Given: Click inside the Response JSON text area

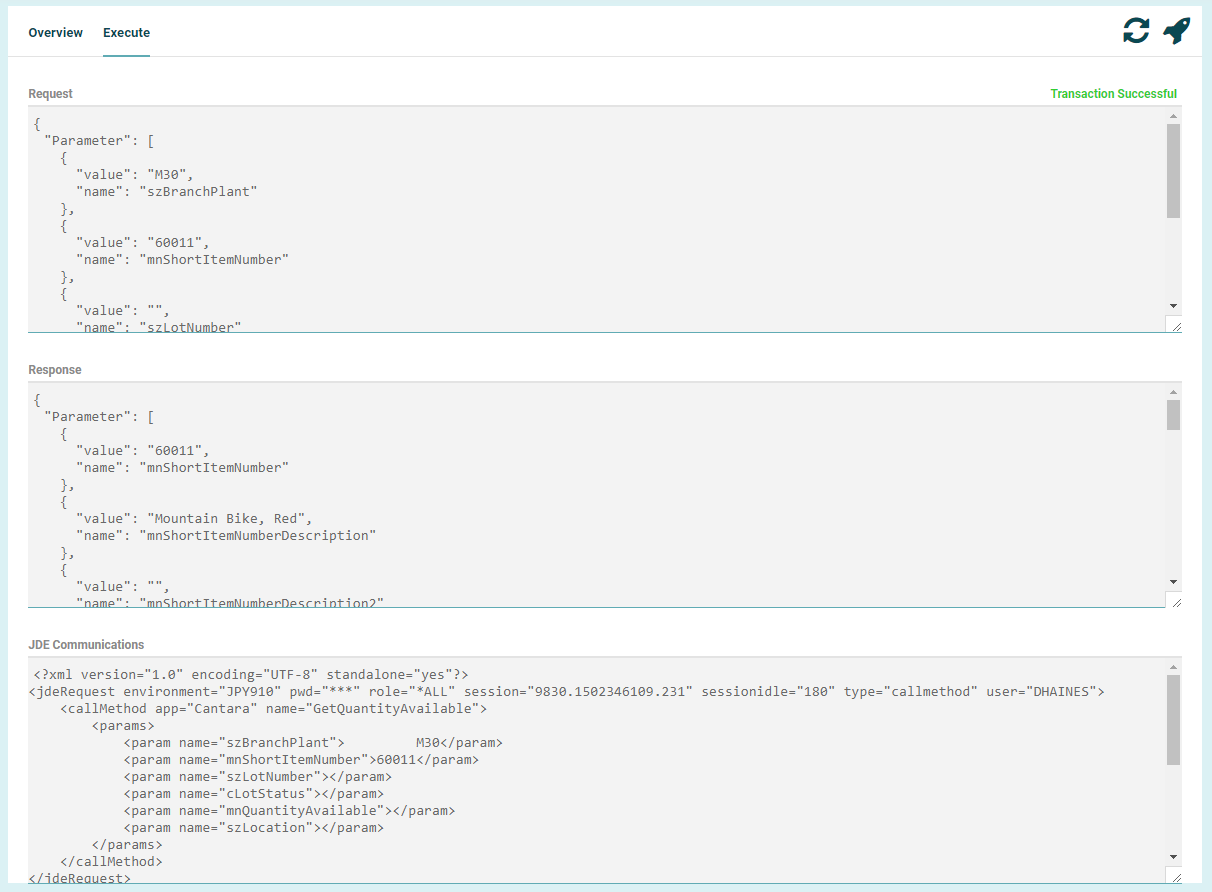Looking at the screenshot, I should click(x=600, y=495).
